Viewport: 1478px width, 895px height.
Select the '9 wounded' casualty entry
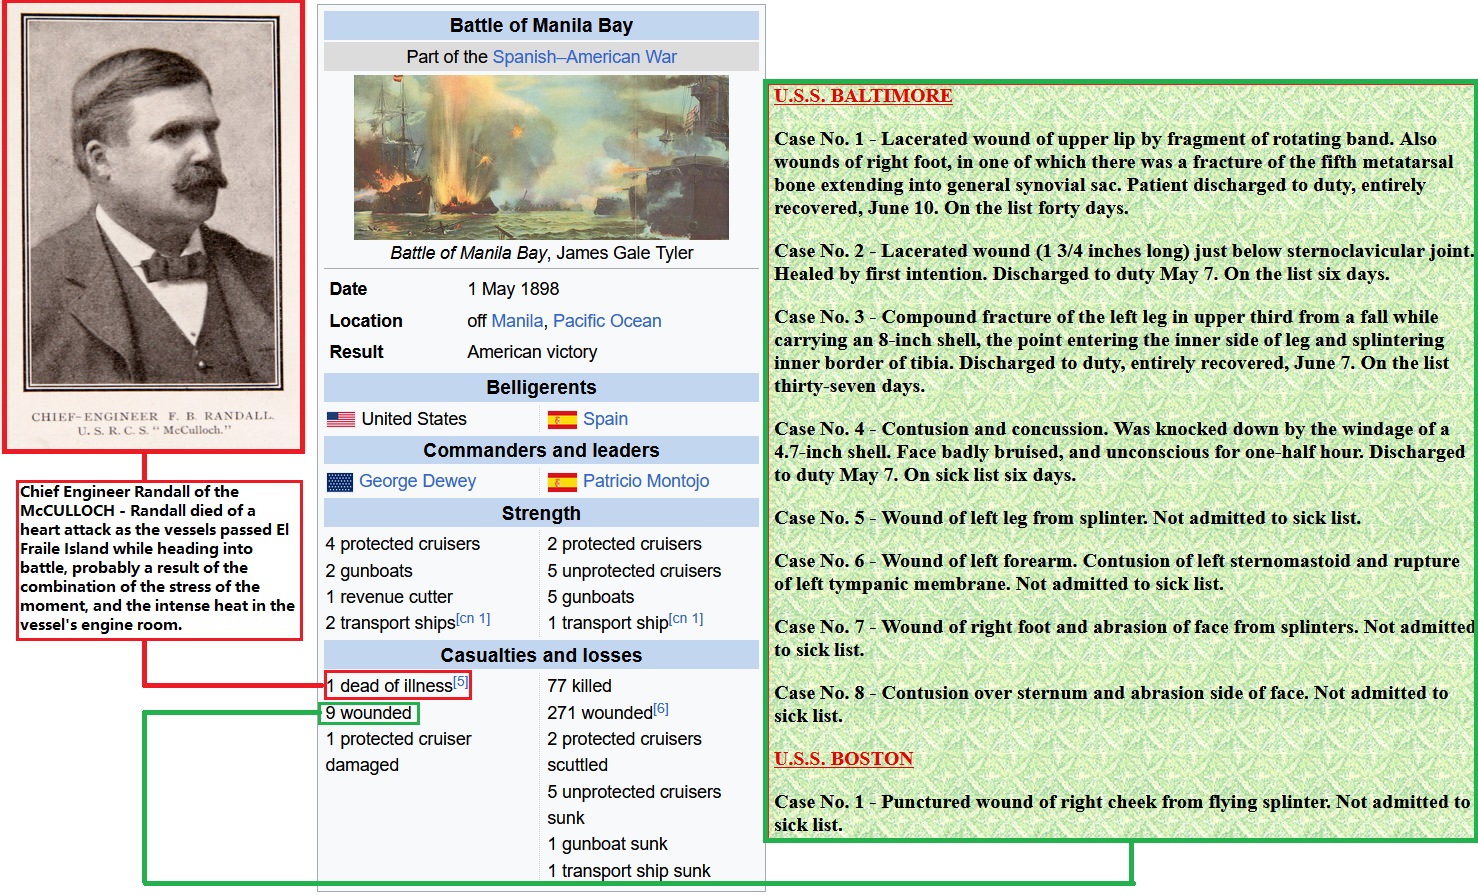(369, 713)
